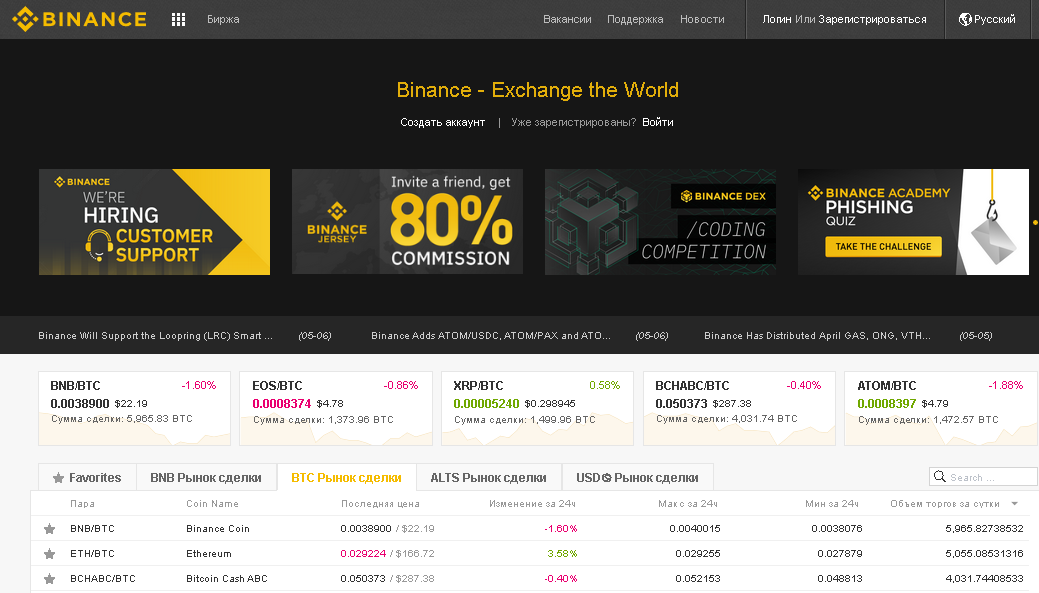Click the globe language icon
The height and width of the screenshot is (593, 1039).
[x=965, y=19]
